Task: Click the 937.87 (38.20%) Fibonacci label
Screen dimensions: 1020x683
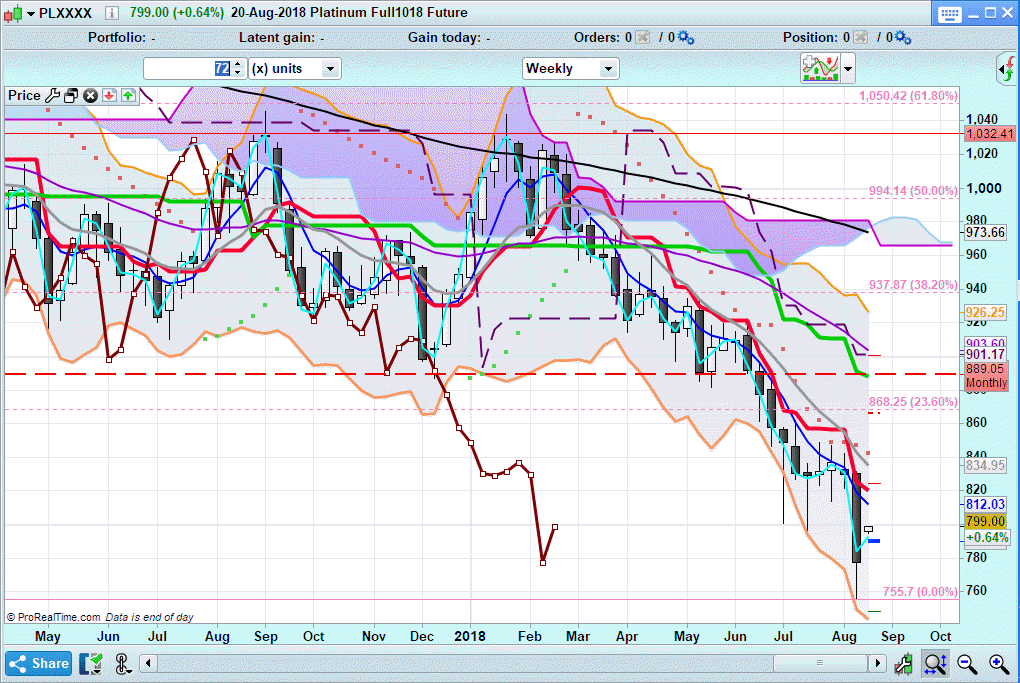Action: [913, 285]
